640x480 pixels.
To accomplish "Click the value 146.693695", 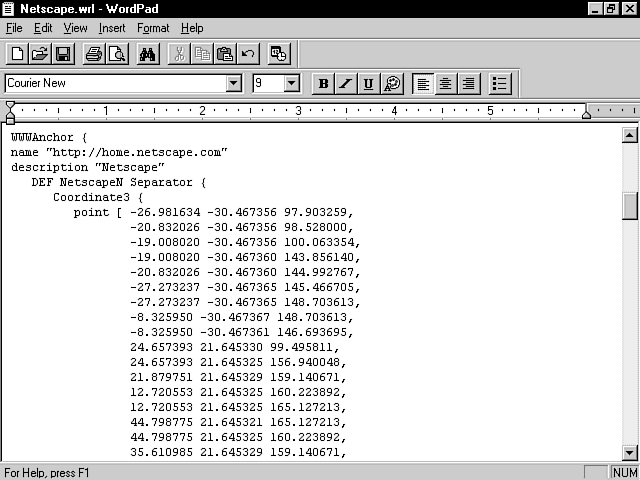I will (x=312, y=332).
